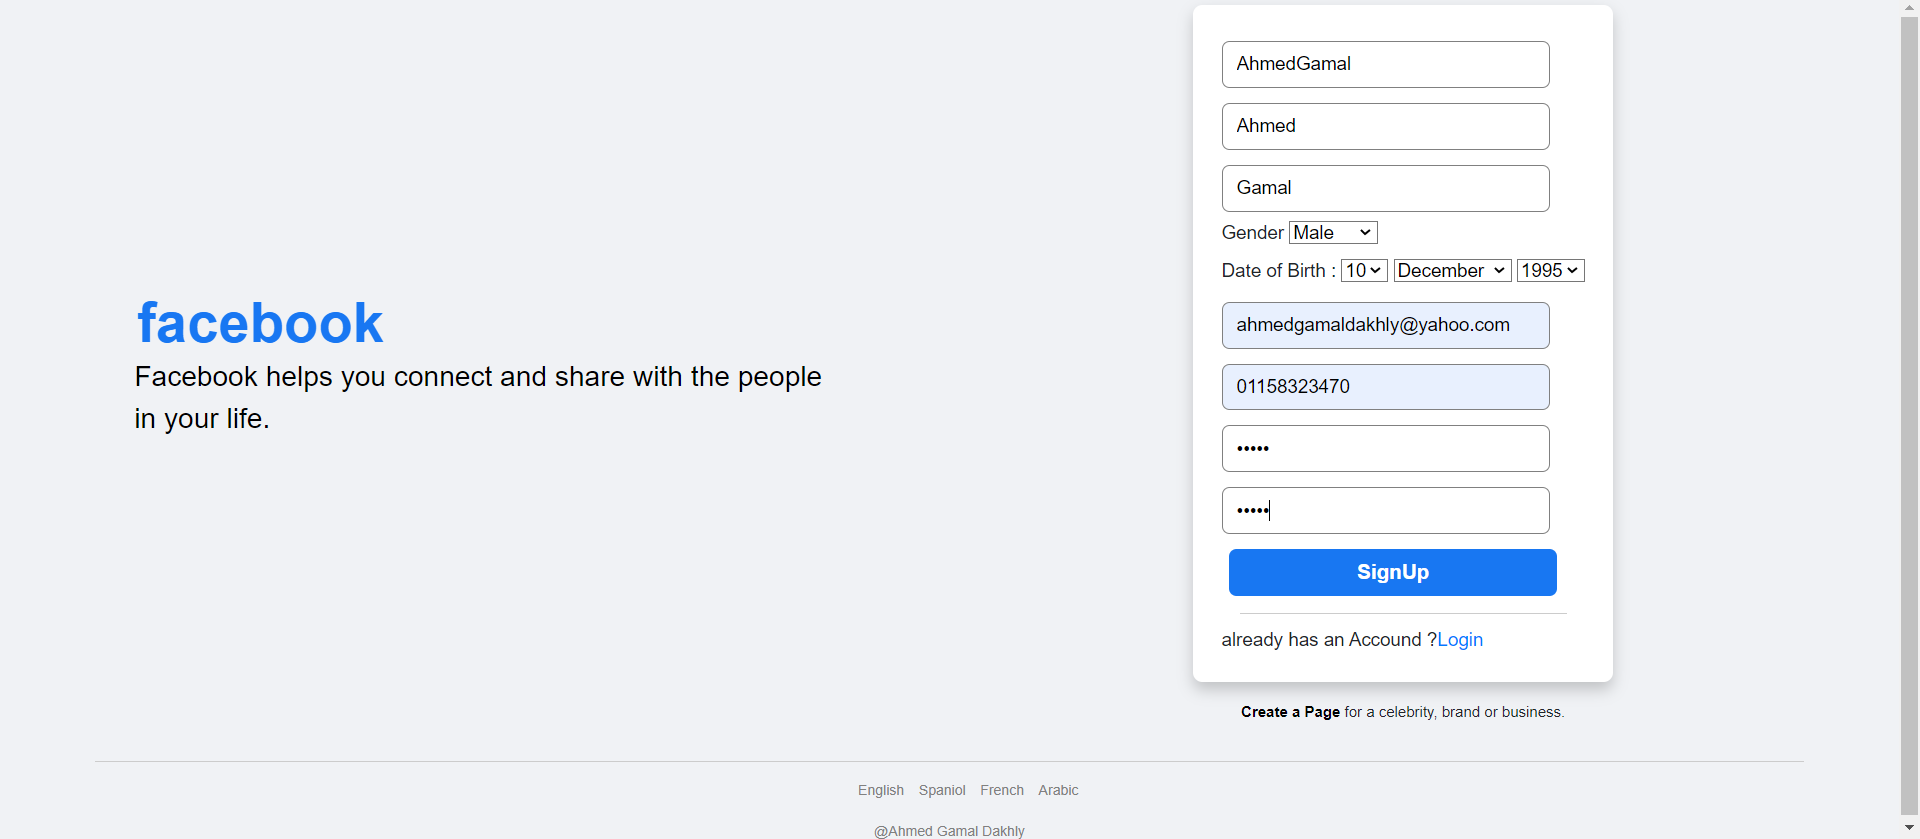
Task: Click the scrollbar down arrow
Action: tap(1909, 827)
